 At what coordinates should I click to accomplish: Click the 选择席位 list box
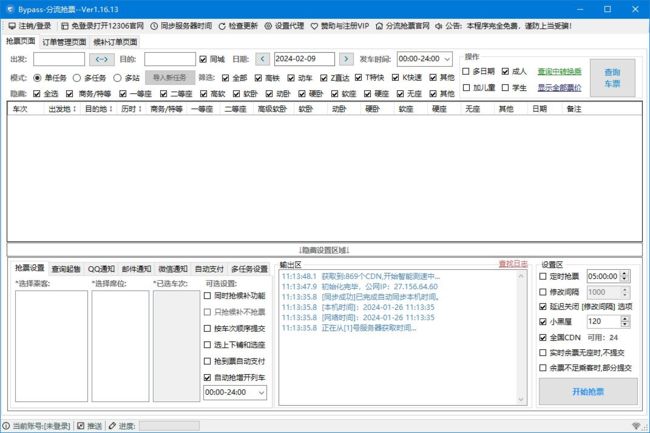click(x=120, y=346)
